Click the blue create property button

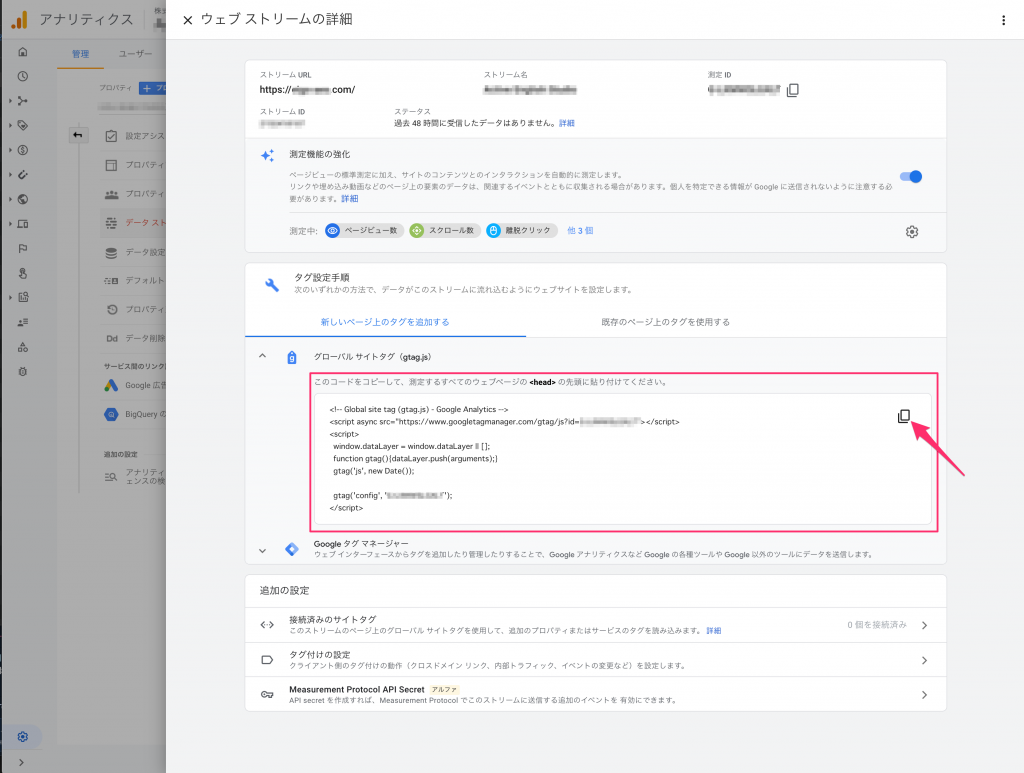pyautogui.click(x=153, y=88)
